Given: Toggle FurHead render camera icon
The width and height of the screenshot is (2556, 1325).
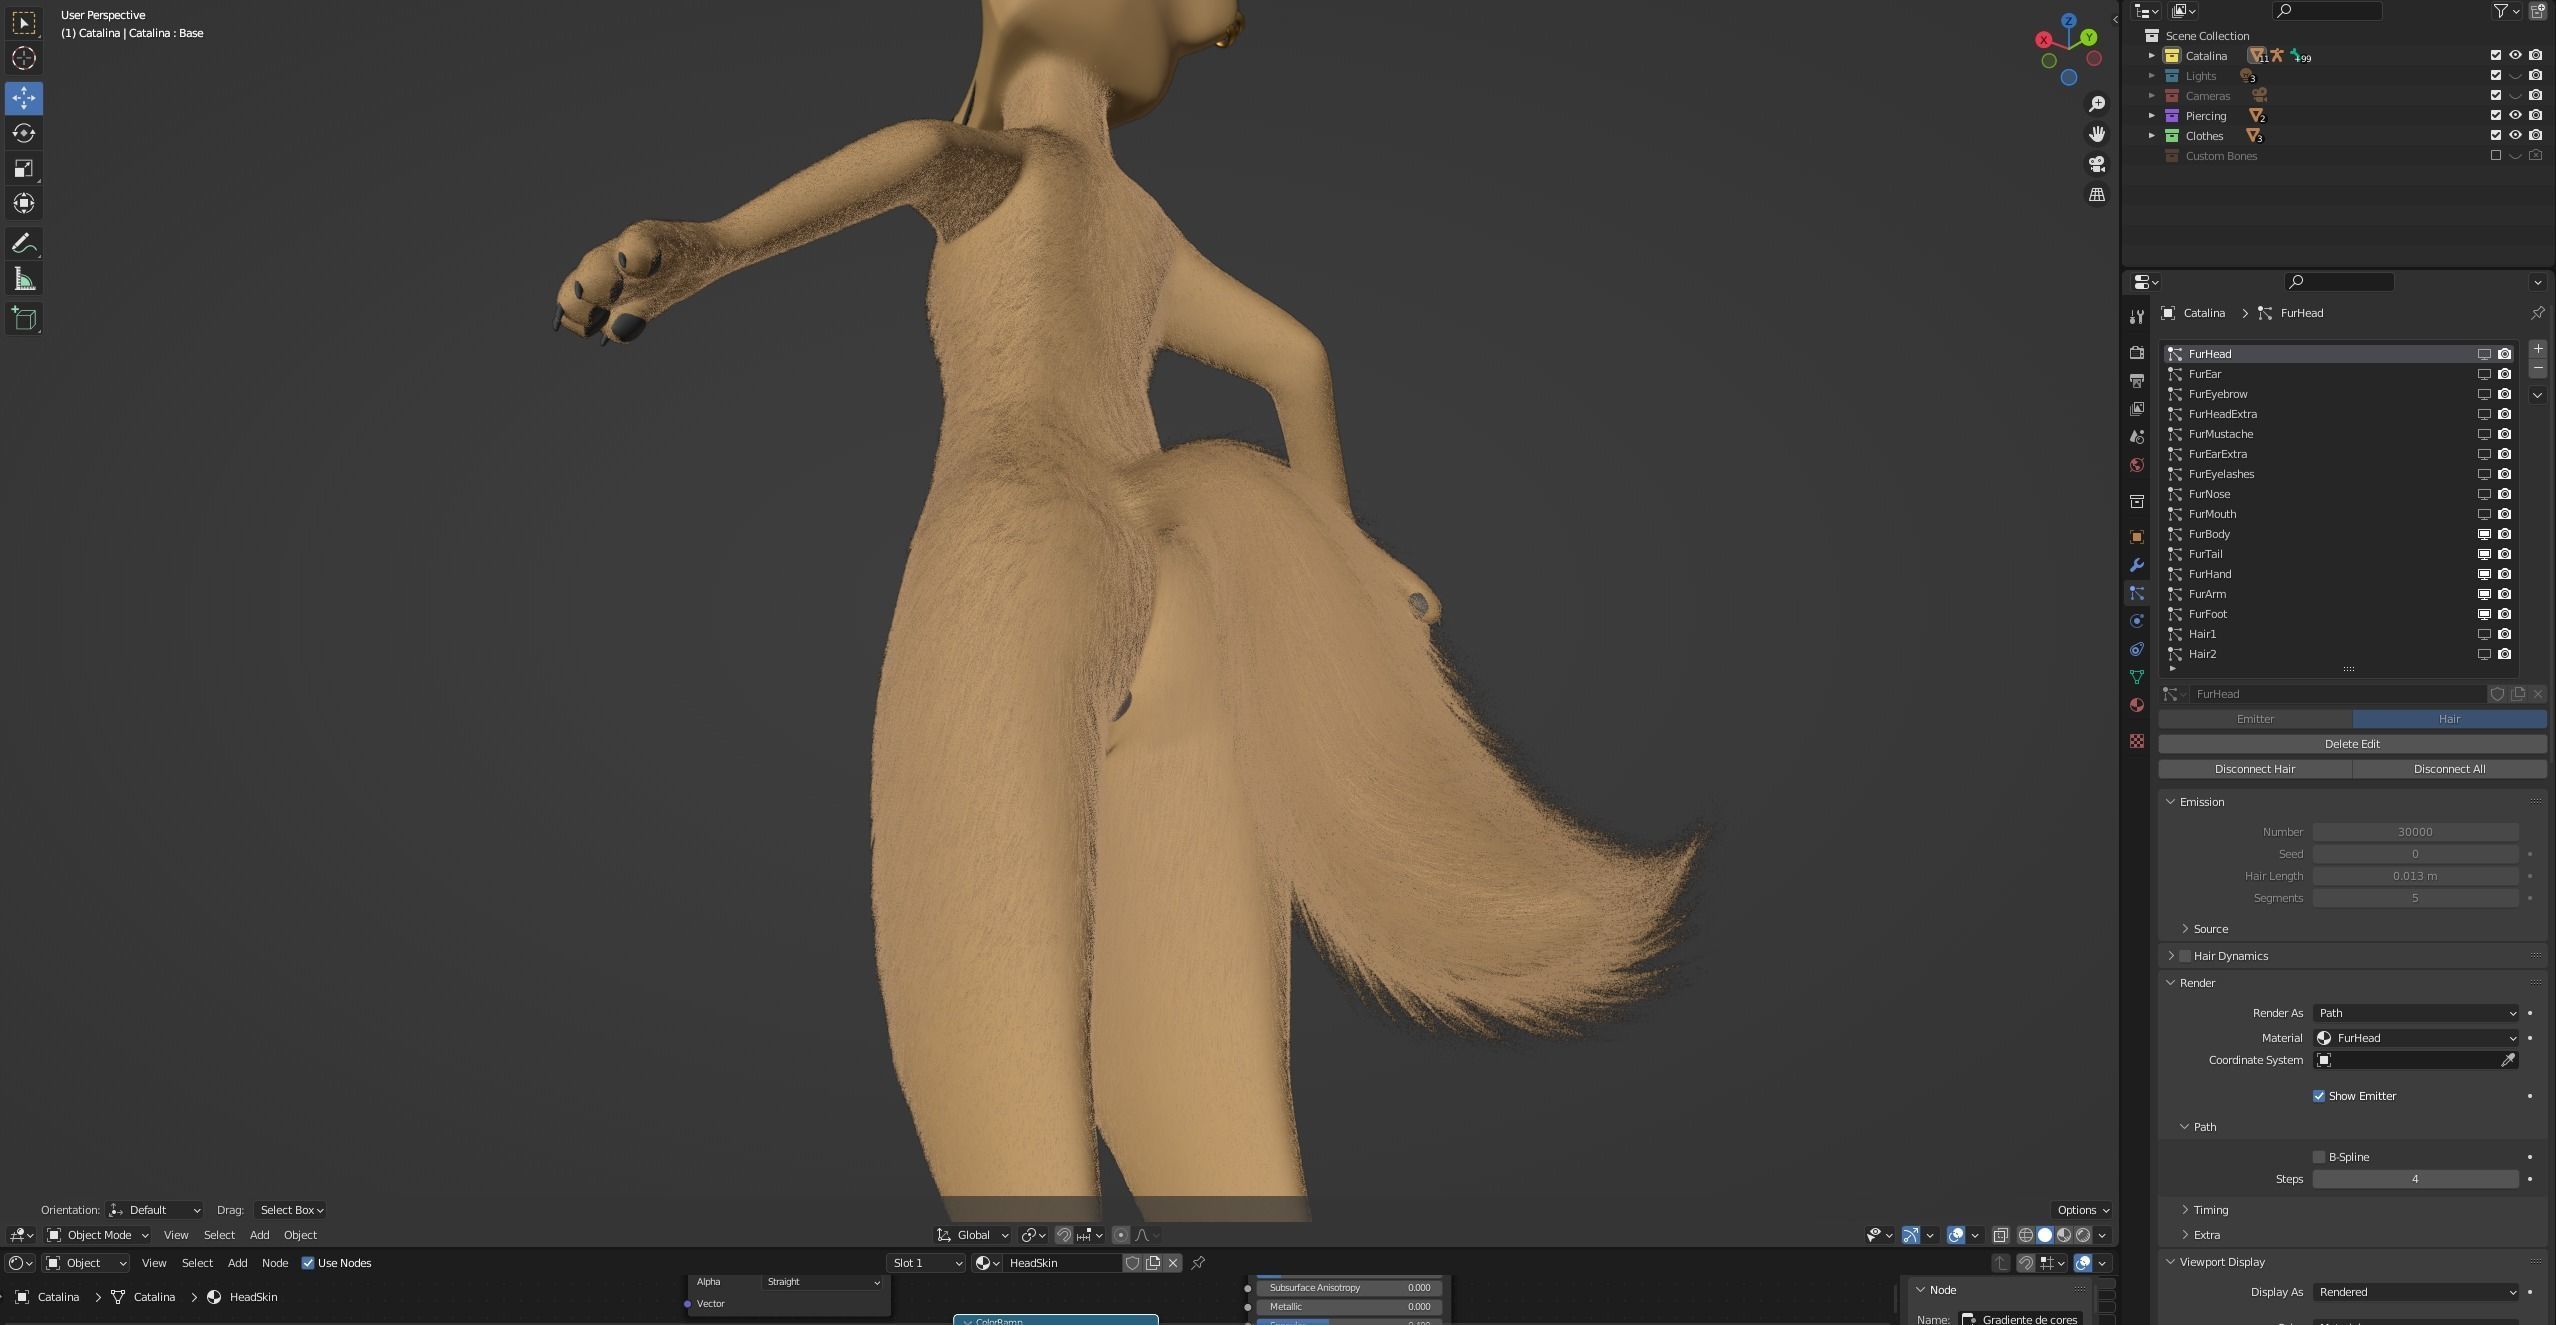Looking at the screenshot, I should [x=2505, y=354].
